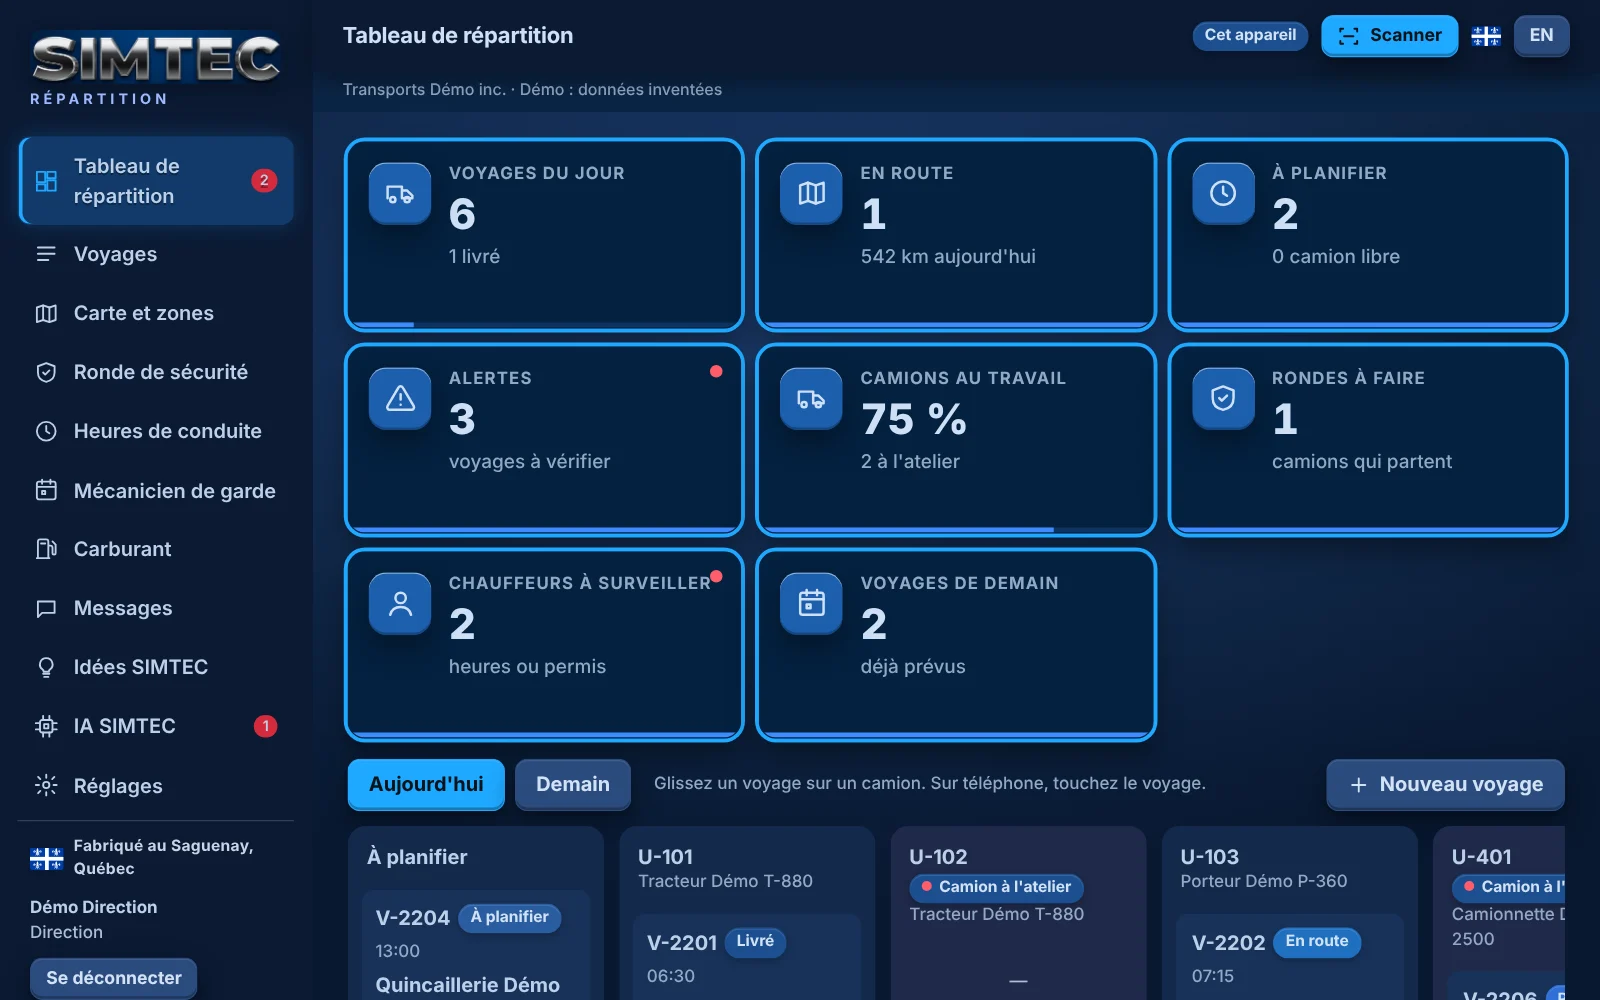The image size is (1600, 1000).
Task: Click the Voyages du jour truck icon
Action: 400,194
